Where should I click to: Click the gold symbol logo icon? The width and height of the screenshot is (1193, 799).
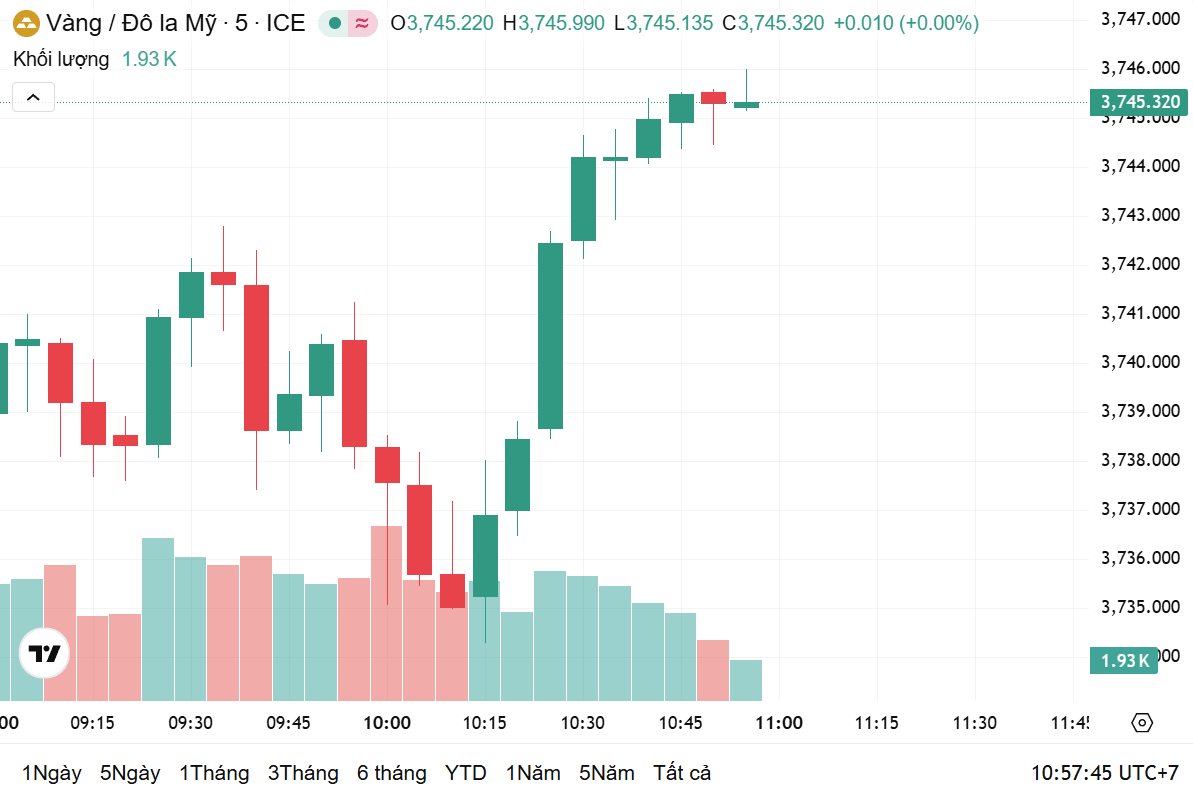coord(26,24)
